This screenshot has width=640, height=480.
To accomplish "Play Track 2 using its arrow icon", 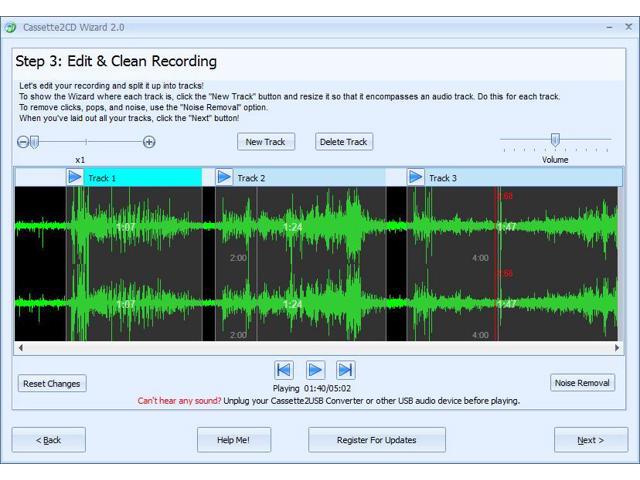I will point(224,178).
